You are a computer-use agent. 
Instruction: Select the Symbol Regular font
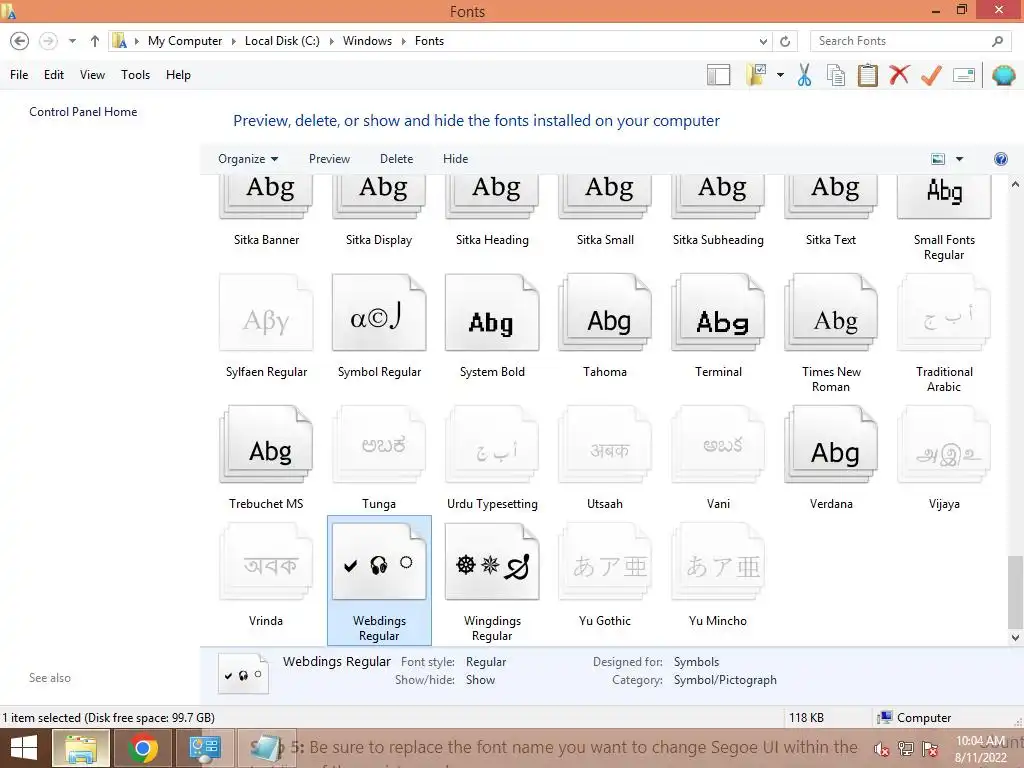(x=379, y=326)
